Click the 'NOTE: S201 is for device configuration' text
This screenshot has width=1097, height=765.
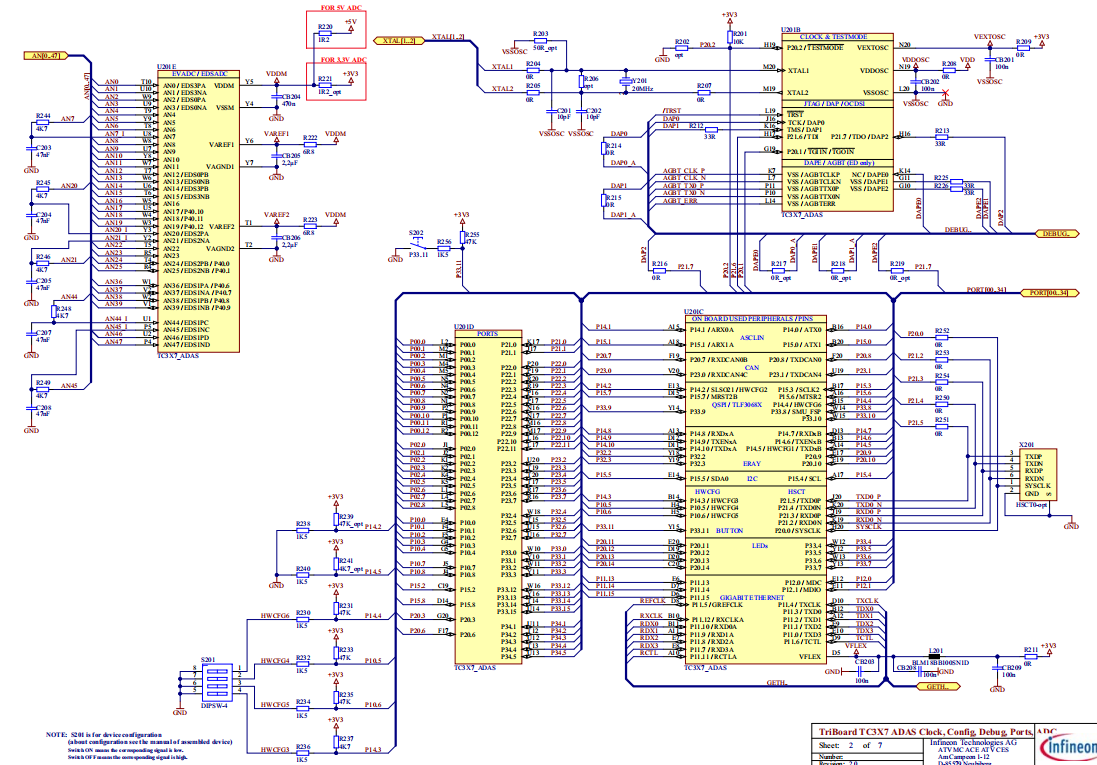coord(104,735)
